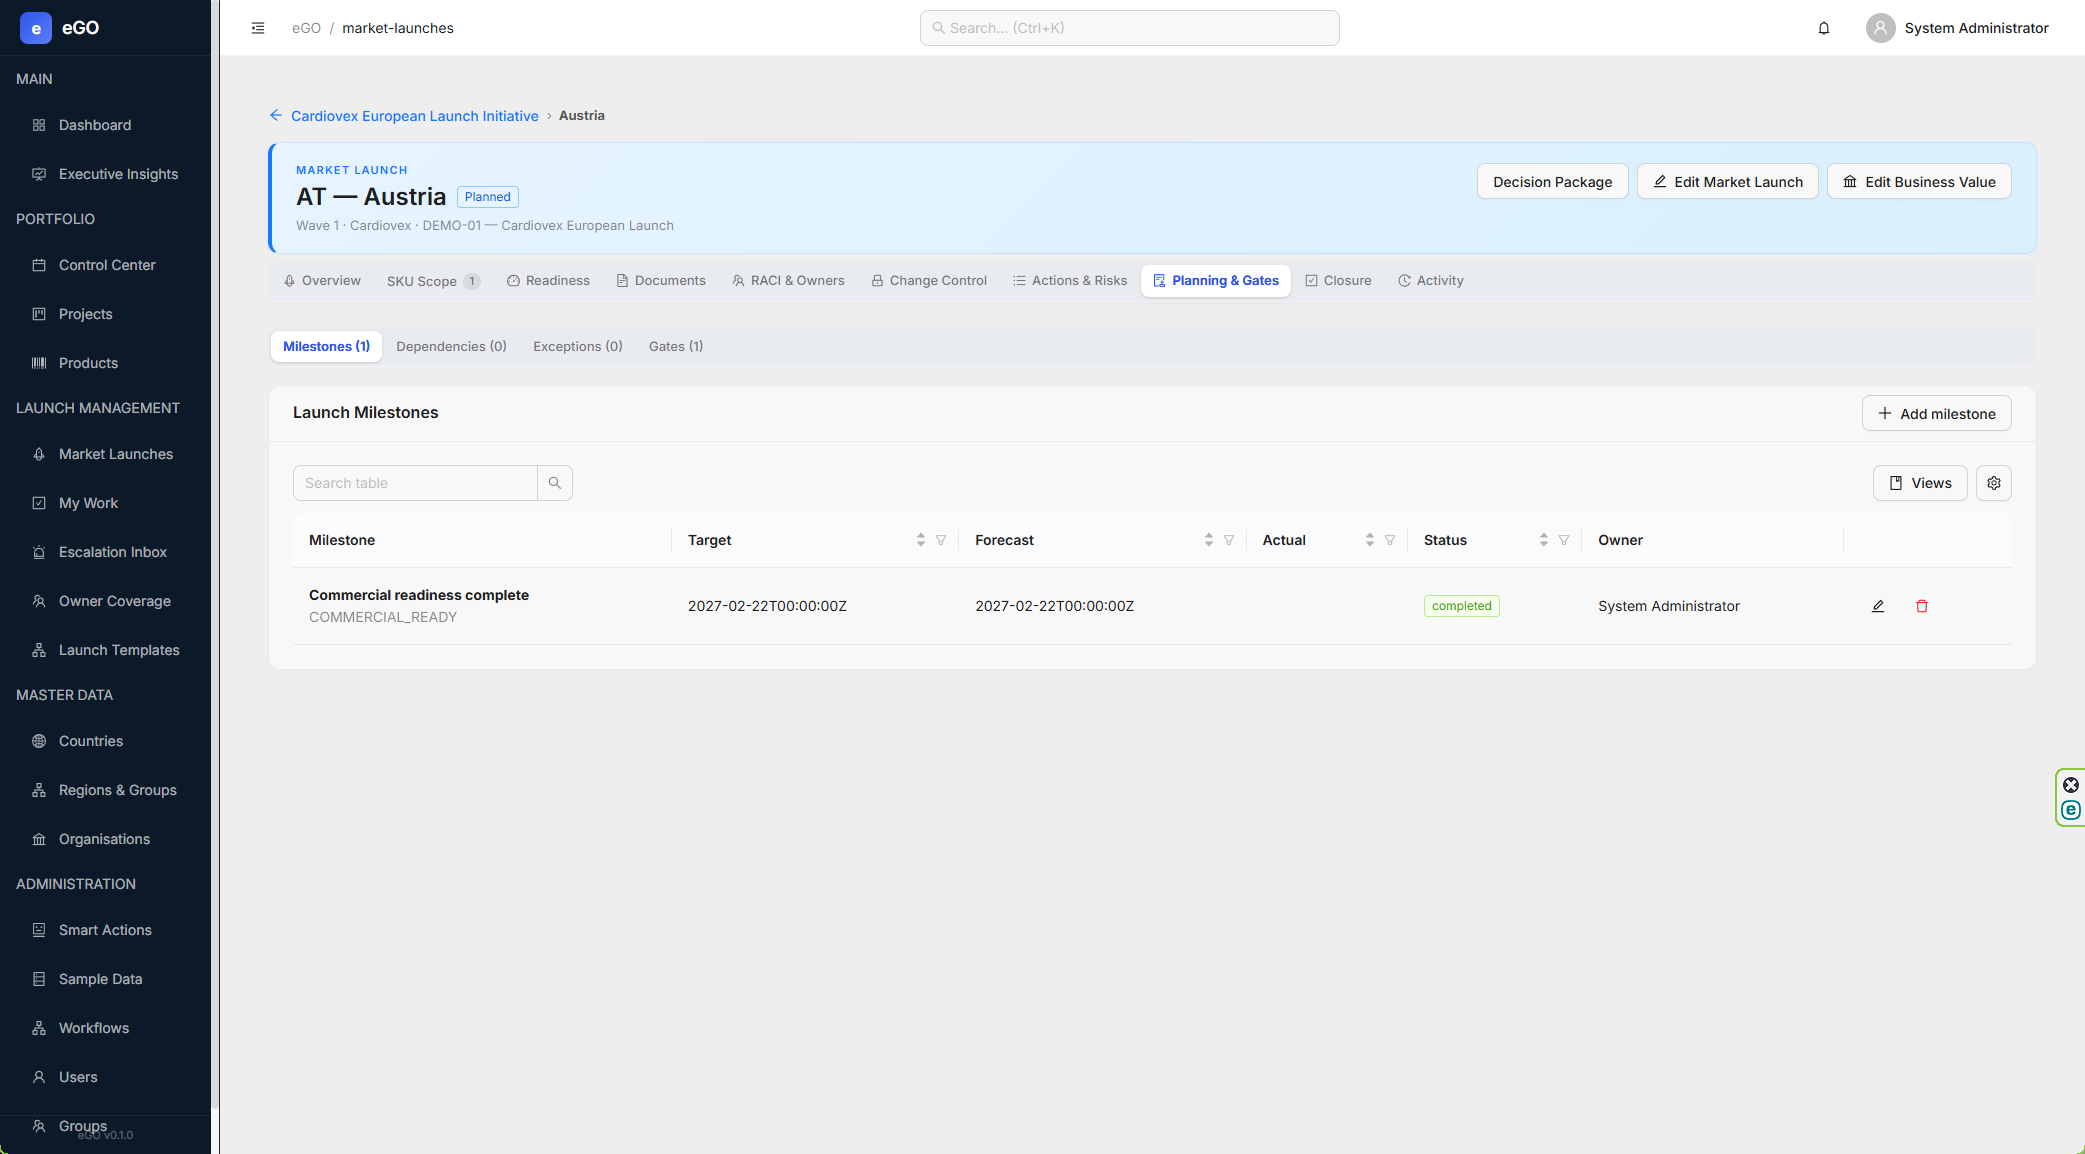Open Launch Templates
2085x1154 pixels.
click(x=106, y=650)
